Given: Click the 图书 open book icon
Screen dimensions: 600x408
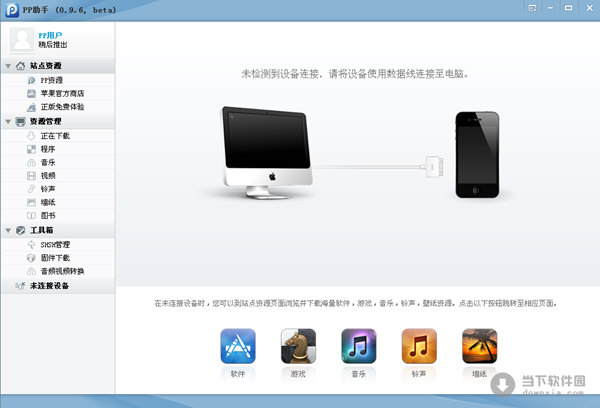Looking at the screenshot, I should (x=31, y=215).
